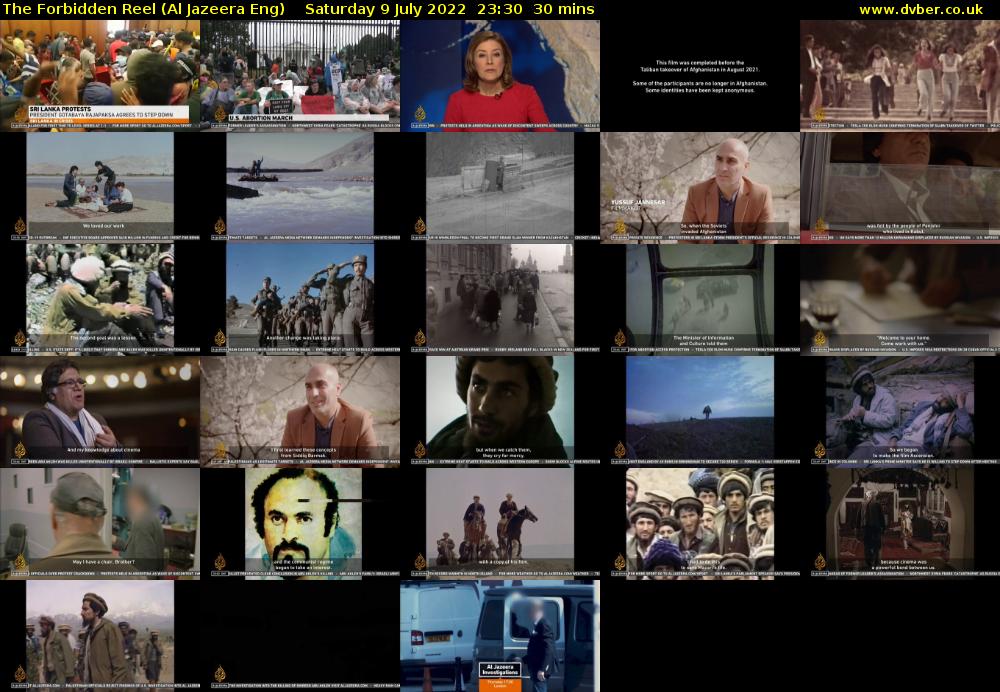This screenshot has width=1000, height=692.
Task: Select the boat on river rapids frame
Action: pyautogui.click(x=300, y=188)
